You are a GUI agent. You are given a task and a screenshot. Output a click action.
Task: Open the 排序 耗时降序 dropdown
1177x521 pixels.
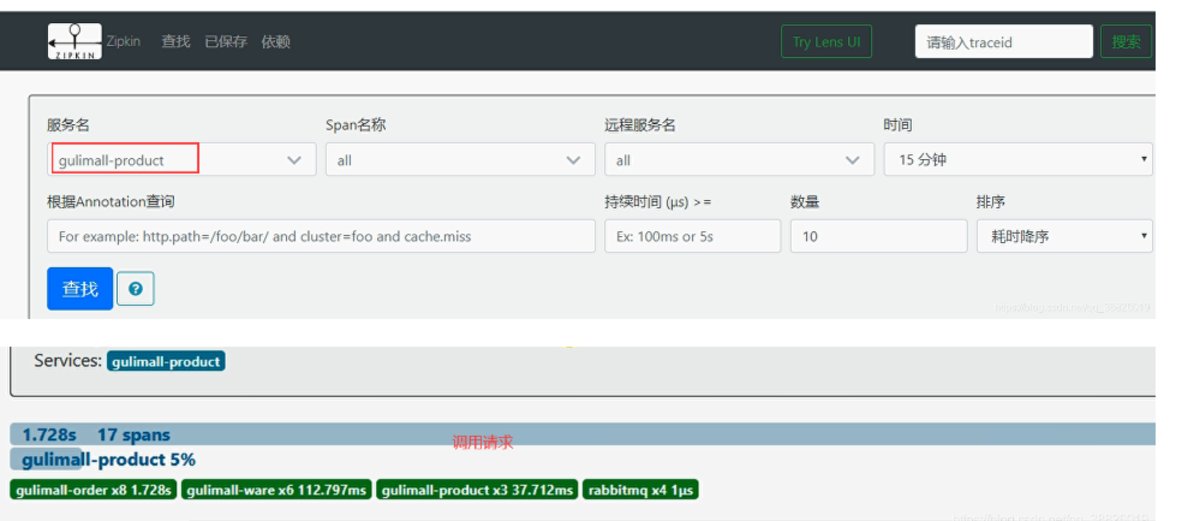(x=1064, y=236)
